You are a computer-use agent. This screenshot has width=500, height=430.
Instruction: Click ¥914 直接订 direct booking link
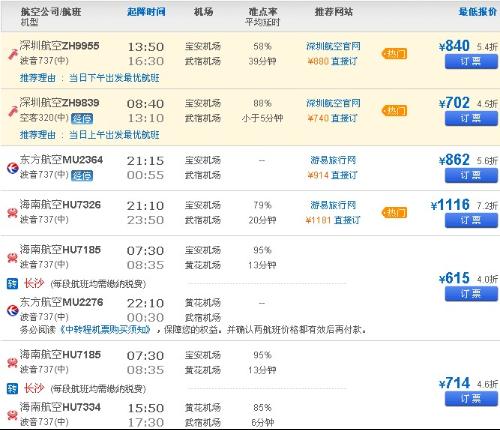(333, 175)
